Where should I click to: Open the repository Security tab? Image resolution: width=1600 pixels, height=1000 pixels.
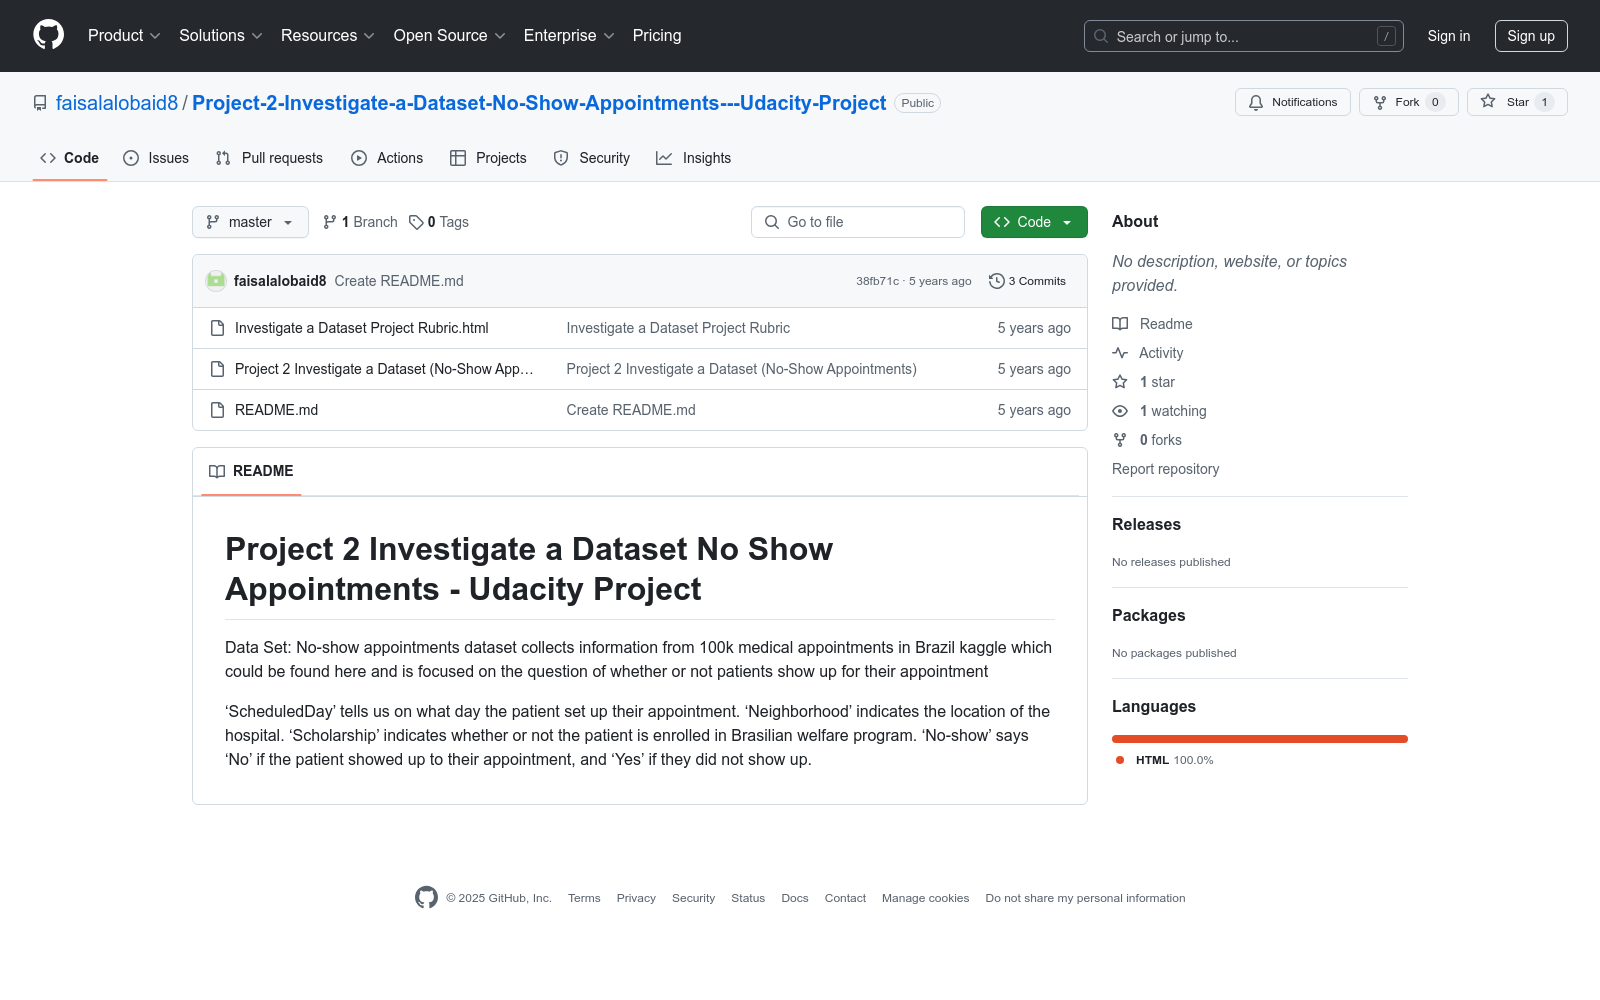tap(592, 158)
